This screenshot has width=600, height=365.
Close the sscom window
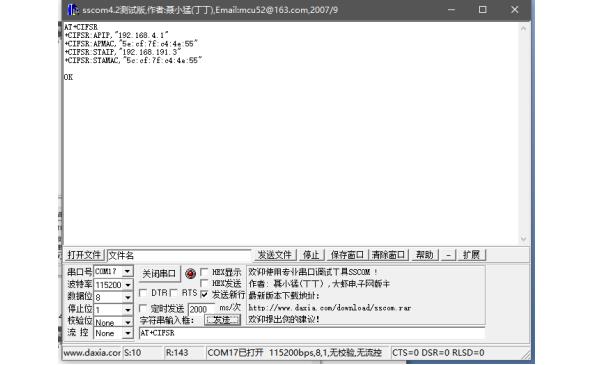(x=515, y=10)
